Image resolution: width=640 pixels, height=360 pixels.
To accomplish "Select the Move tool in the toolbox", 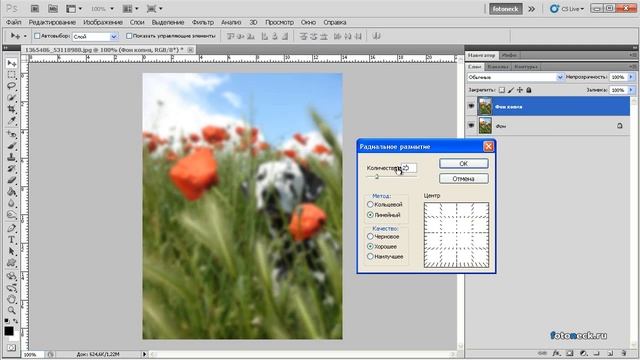I will [11, 63].
